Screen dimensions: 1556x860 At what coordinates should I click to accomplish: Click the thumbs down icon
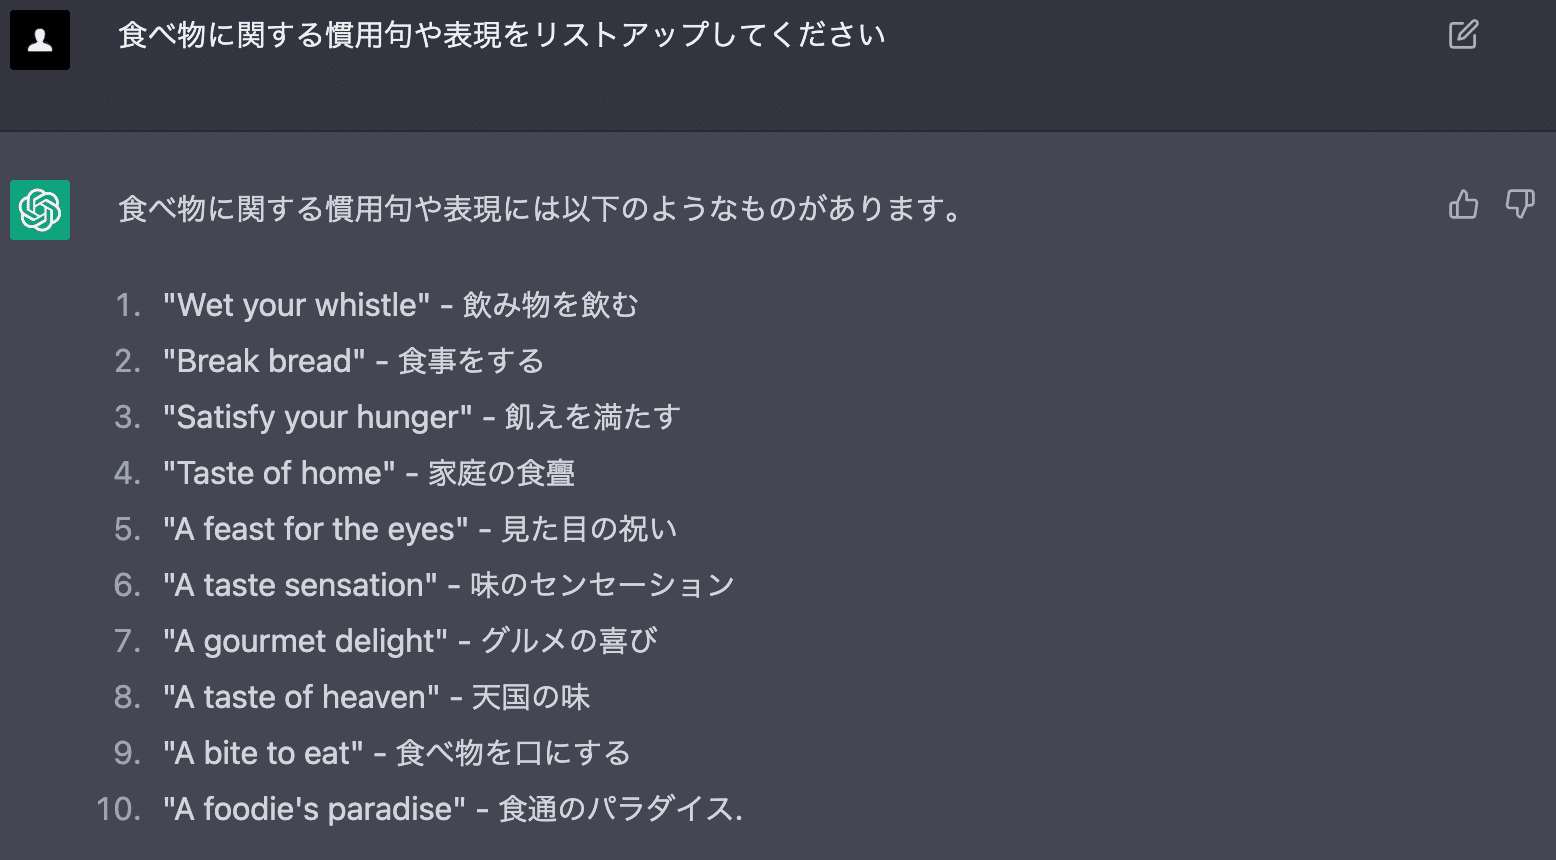[x=1520, y=205]
